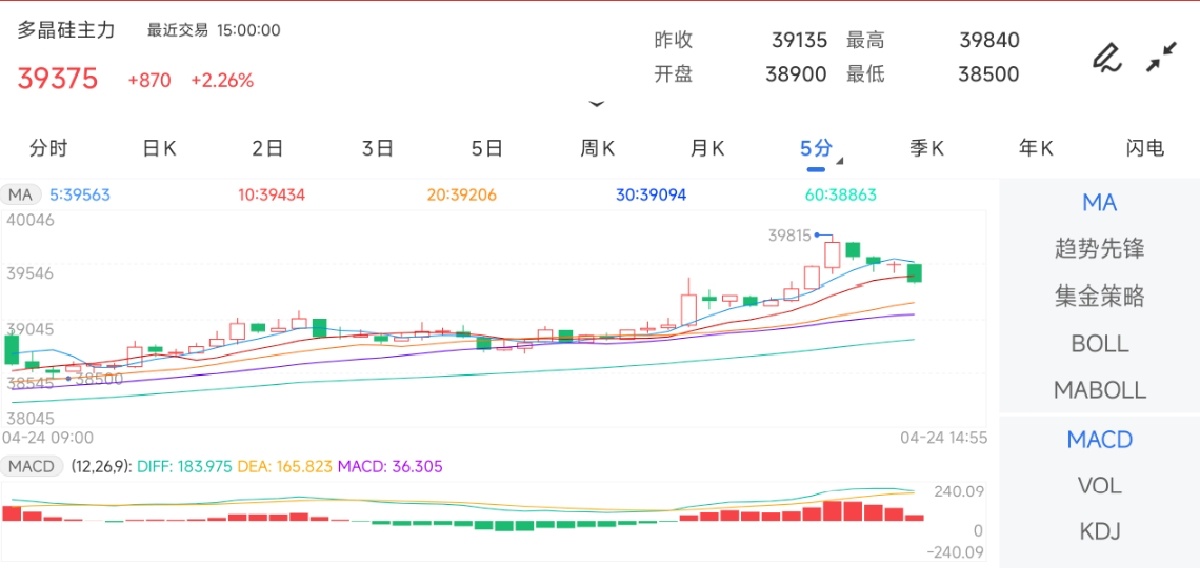Switch to the 日K tab
The image size is (1200, 568).
click(159, 149)
